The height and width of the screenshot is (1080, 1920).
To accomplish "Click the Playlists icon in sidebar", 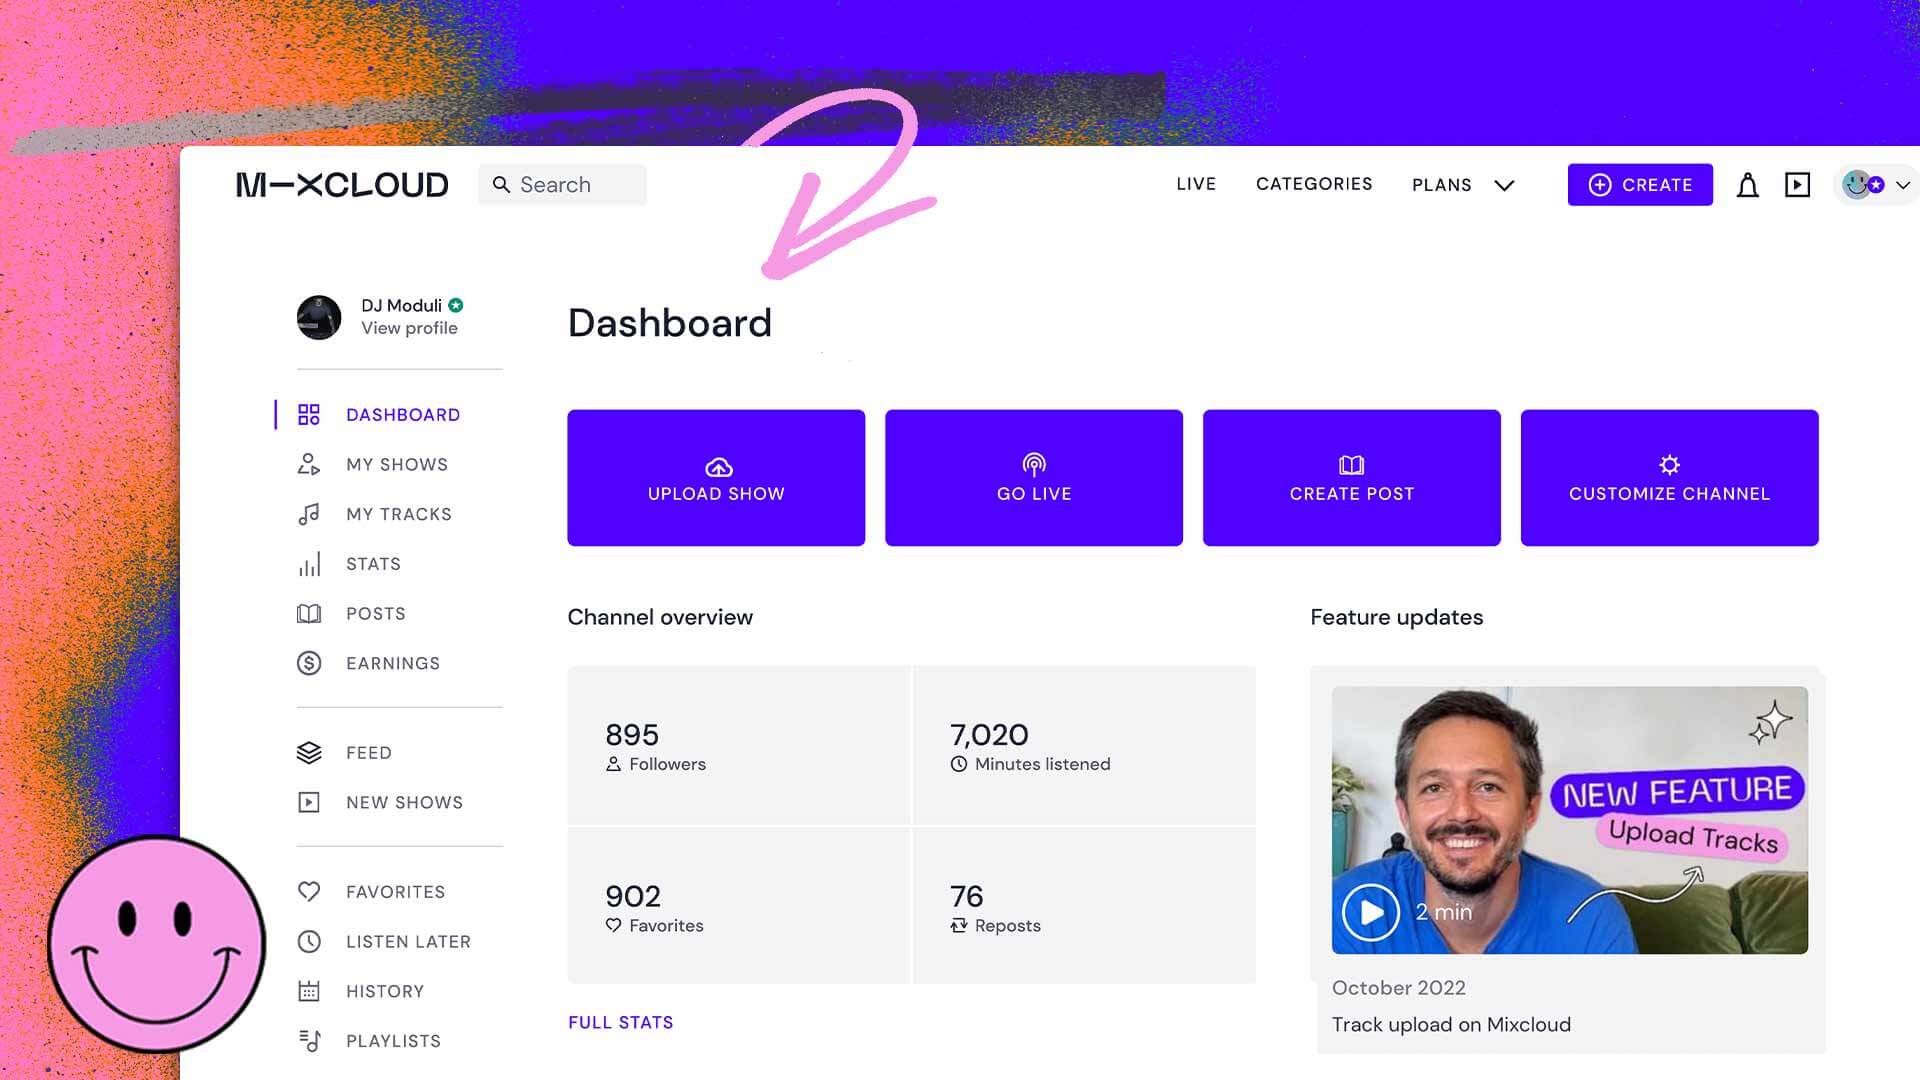I will (x=309, y=1041).
